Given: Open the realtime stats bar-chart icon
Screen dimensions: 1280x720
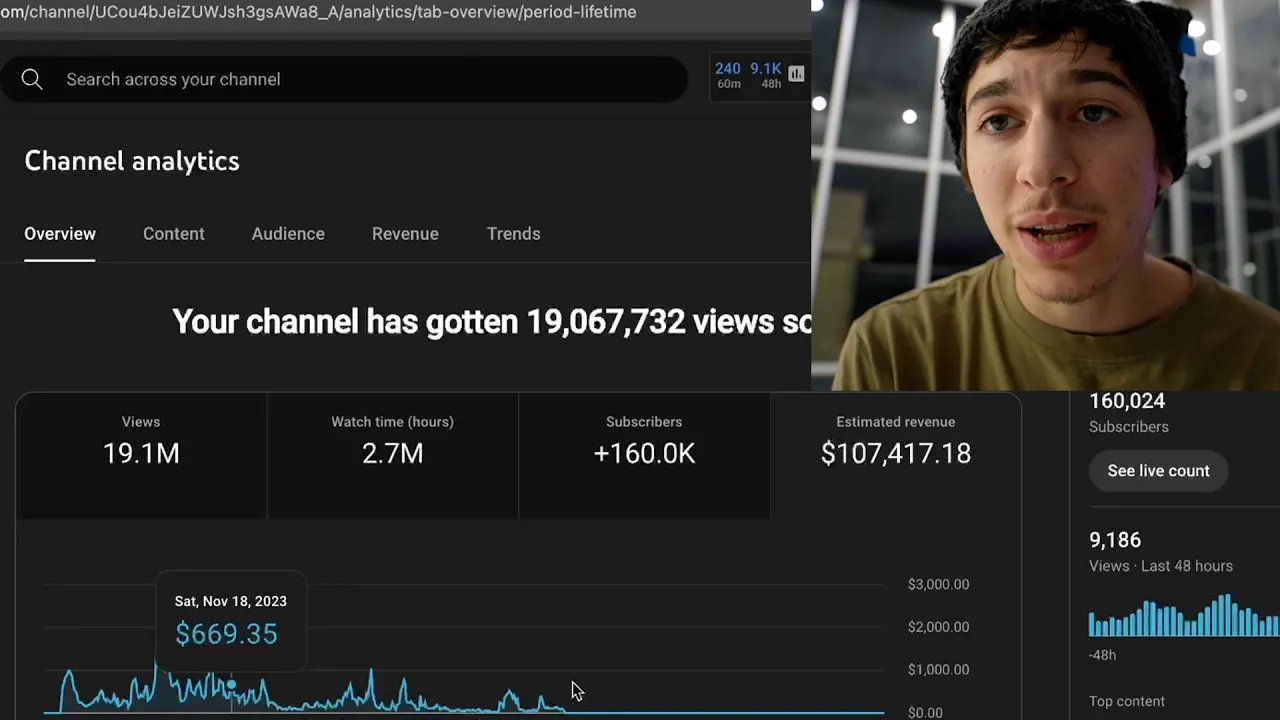Looking at the screenshot, I should (x=796, y=74).
